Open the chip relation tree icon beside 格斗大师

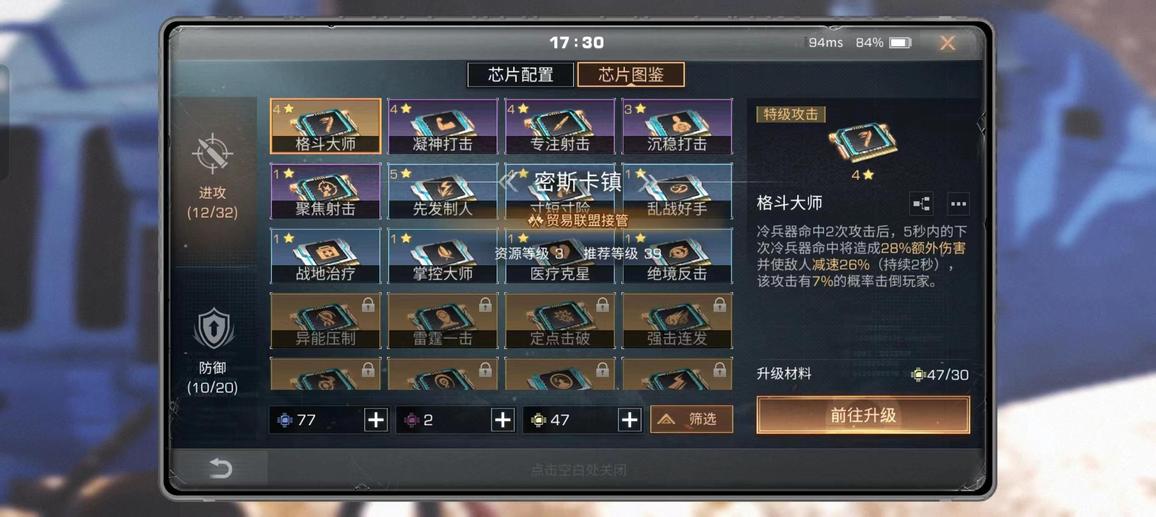click(x=922, y=204)
